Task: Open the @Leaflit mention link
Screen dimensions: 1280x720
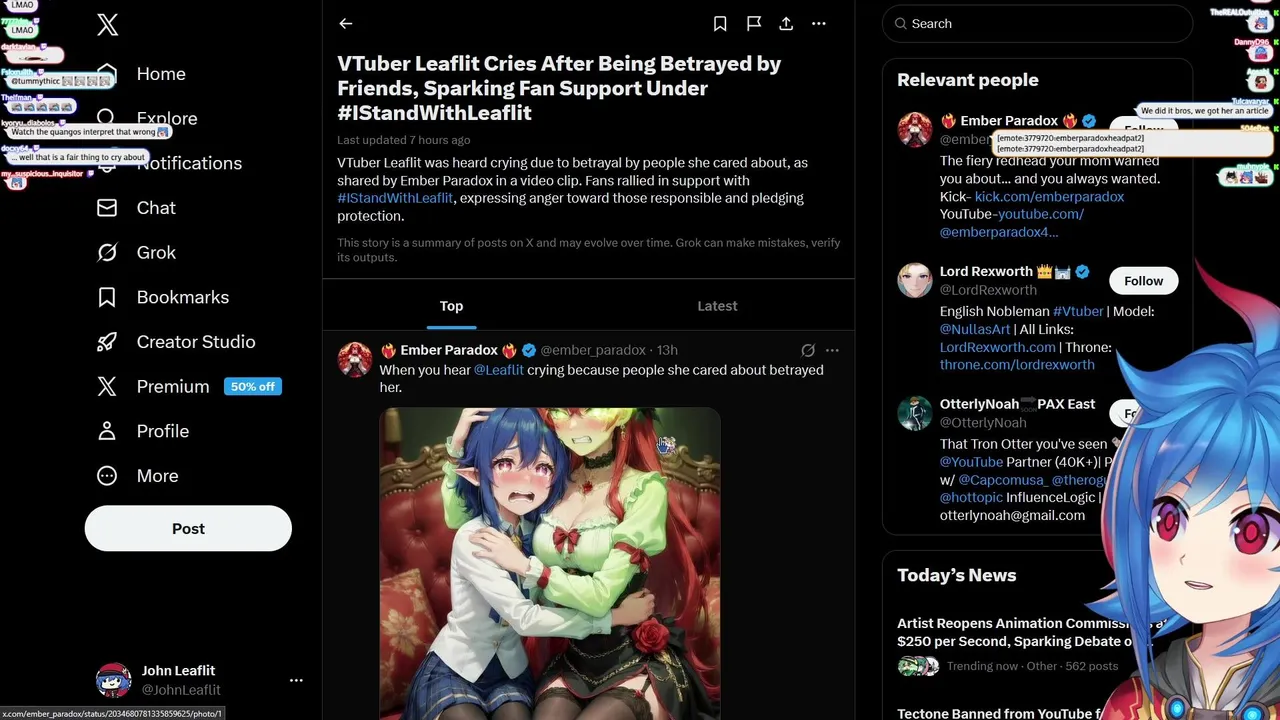Action: [499, 370]
